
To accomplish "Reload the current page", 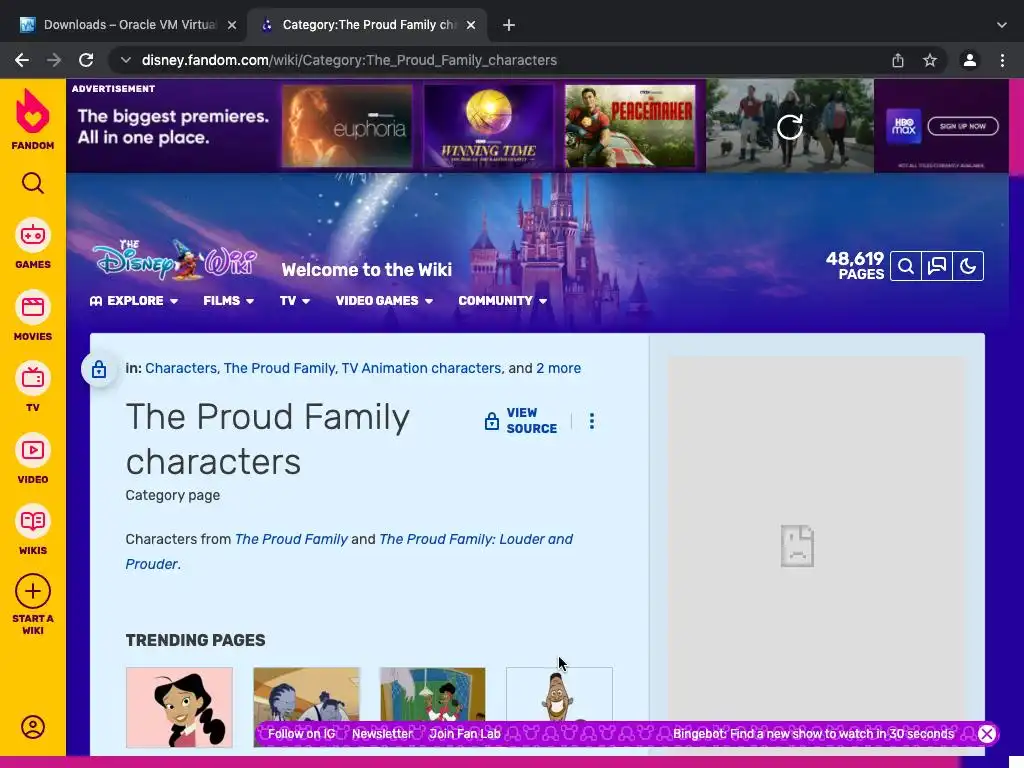I will (86, 60).
